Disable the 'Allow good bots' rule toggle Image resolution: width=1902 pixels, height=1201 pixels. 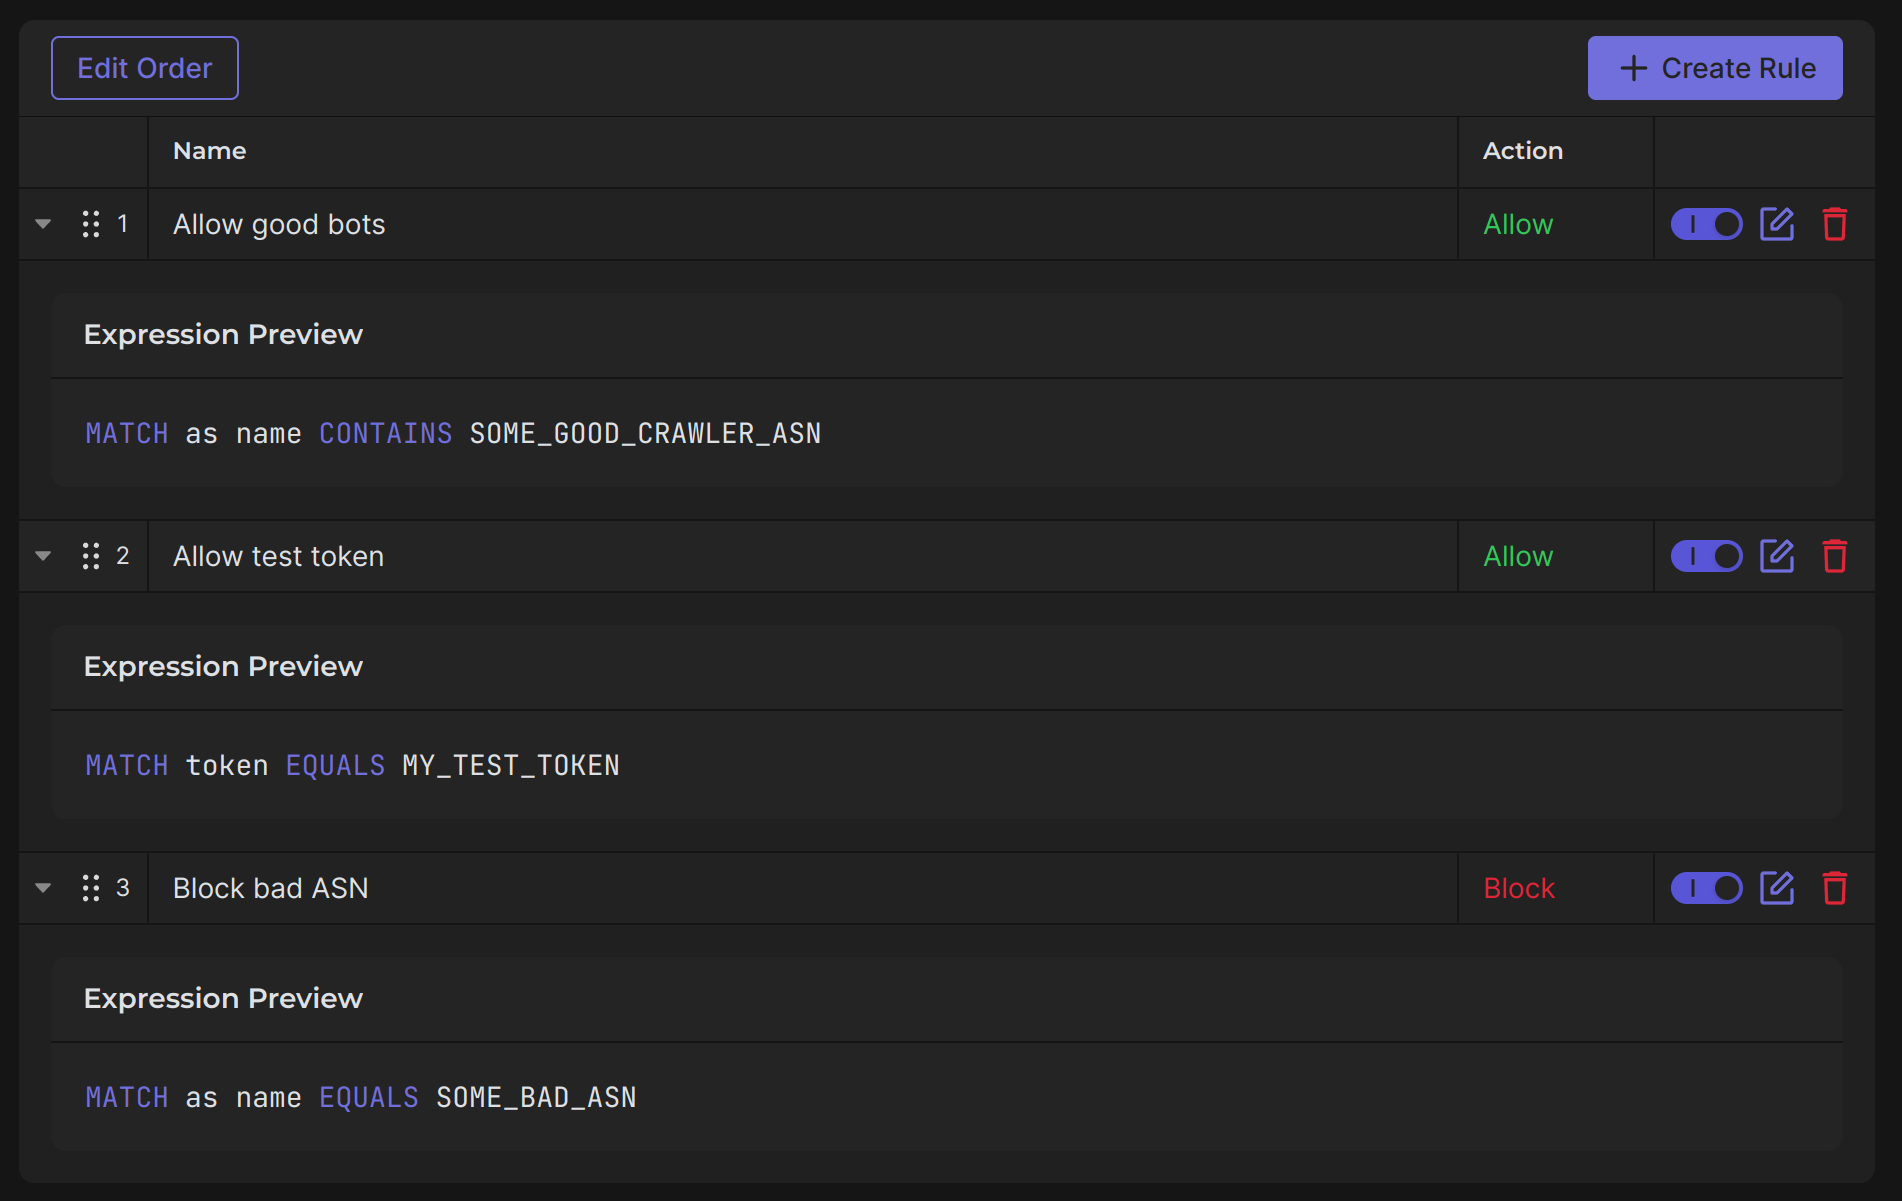click(x=1706, y=224)
